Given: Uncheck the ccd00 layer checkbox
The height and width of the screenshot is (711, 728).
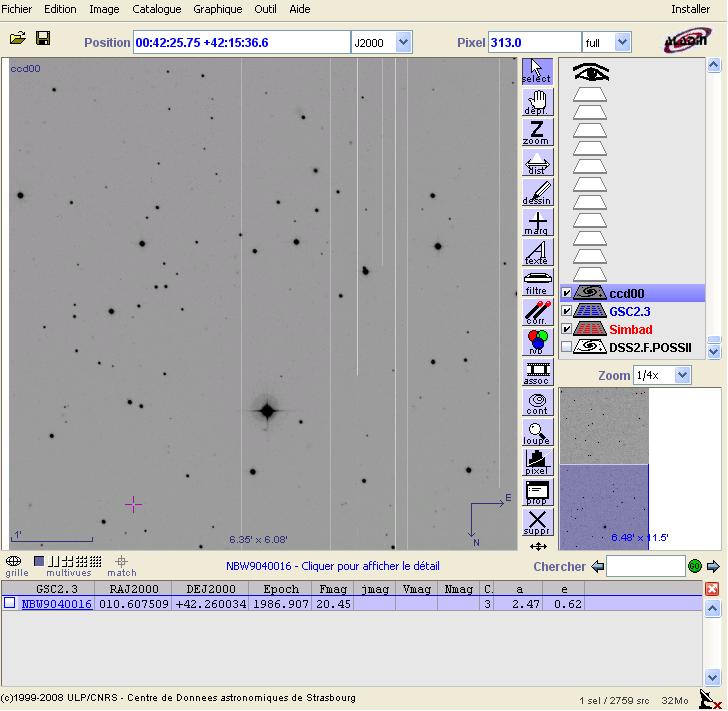Looking at the screenshot, I should click(x=566, y=293).
